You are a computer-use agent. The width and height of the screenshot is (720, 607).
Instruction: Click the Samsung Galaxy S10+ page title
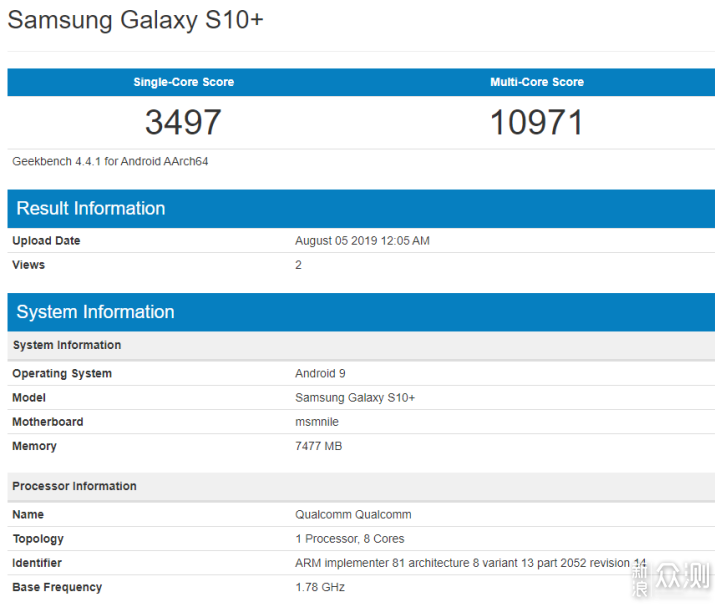pos(136,21)
